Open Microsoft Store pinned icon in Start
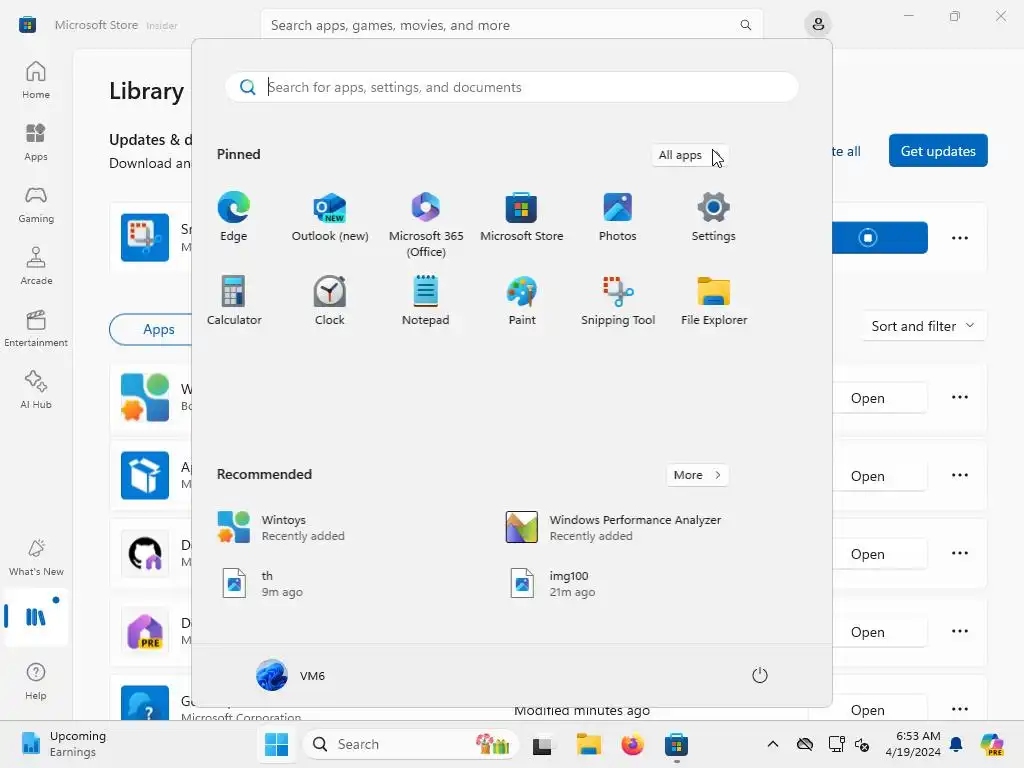This screenshot has height=768, width=1024. coord(521,217)
